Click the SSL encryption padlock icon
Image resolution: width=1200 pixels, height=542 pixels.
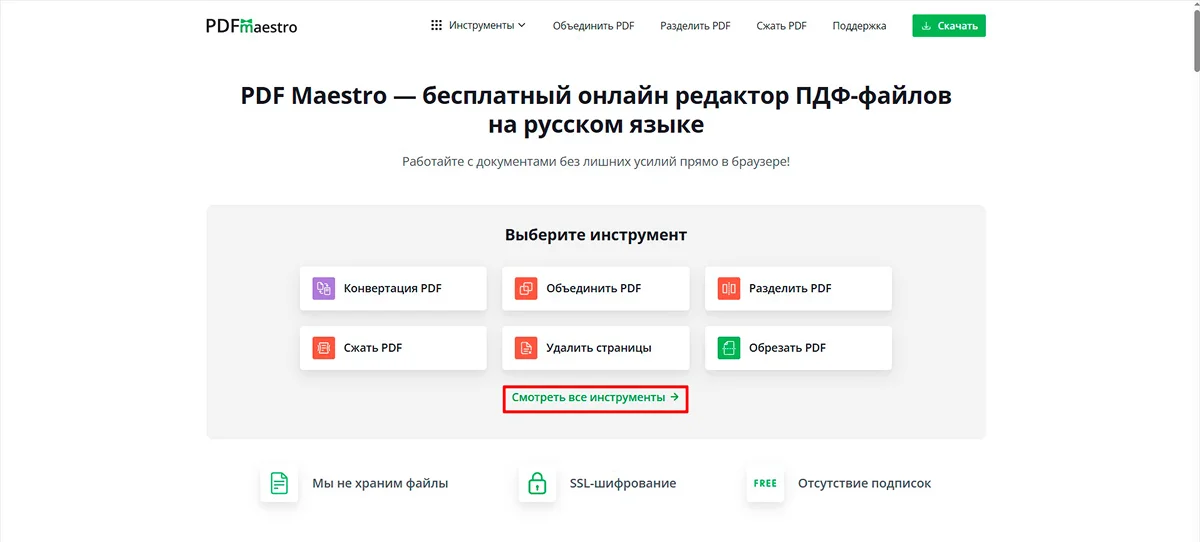pyautogui.click(x=537, y=484)
